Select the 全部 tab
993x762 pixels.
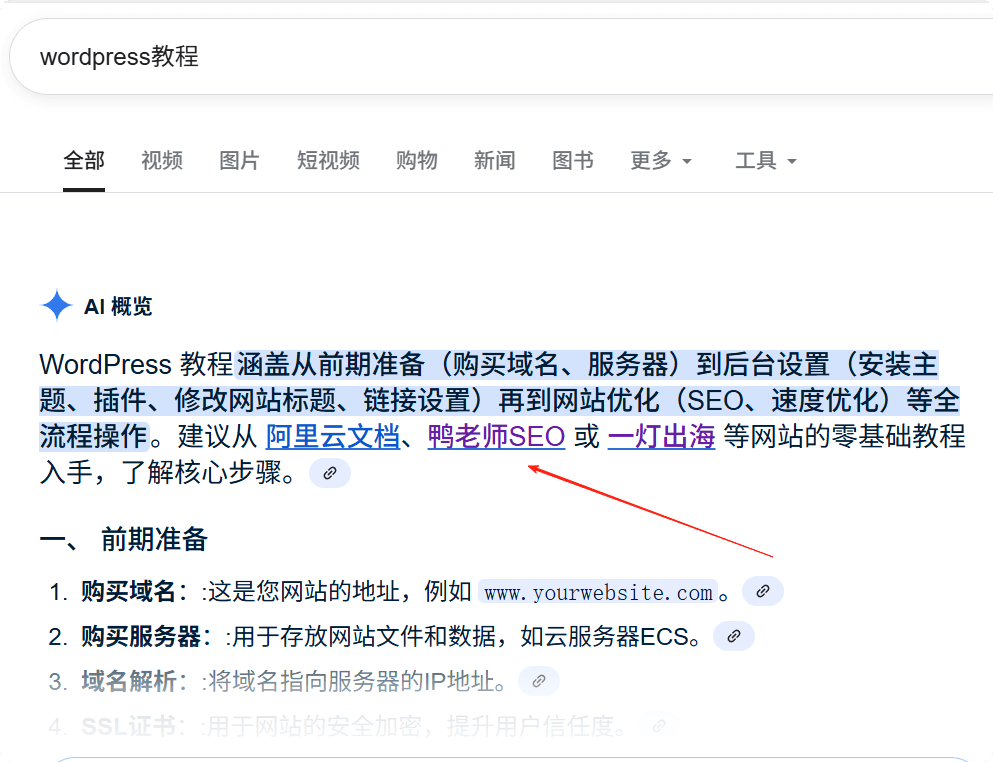point(84,161)
